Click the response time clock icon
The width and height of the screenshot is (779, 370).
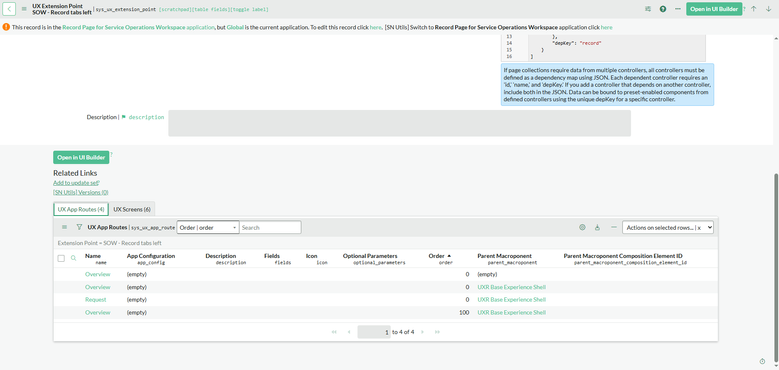[763, 361]
